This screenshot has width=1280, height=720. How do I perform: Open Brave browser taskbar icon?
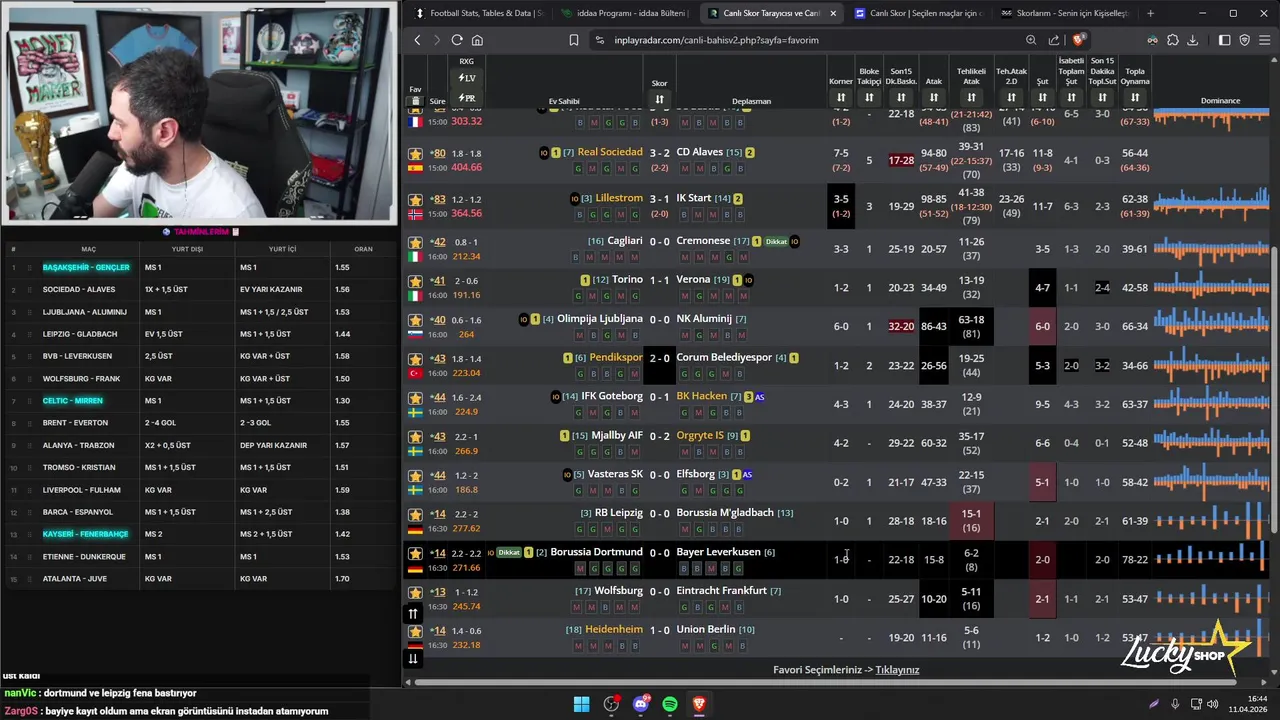[x=699, y=704]
